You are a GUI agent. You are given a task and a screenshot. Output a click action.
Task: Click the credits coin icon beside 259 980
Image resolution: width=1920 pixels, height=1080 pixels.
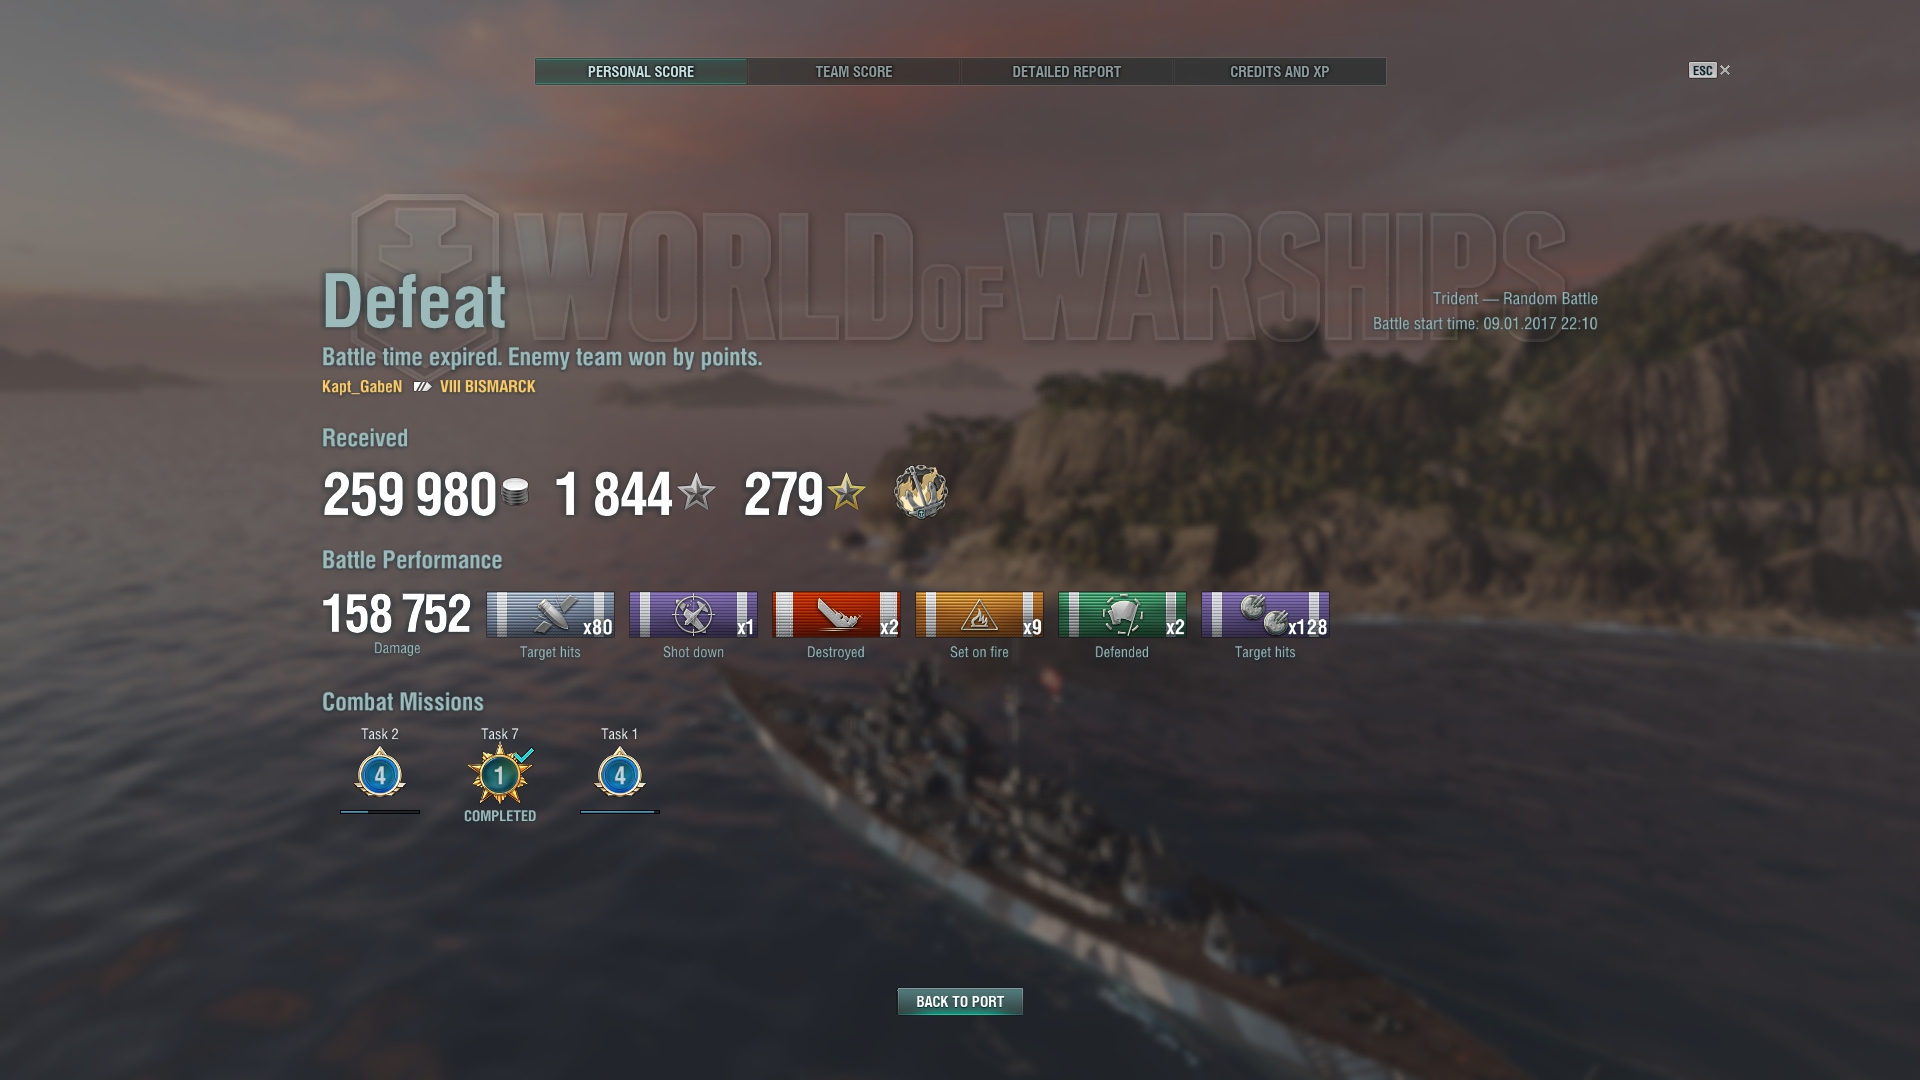click(x=515, y=492)
